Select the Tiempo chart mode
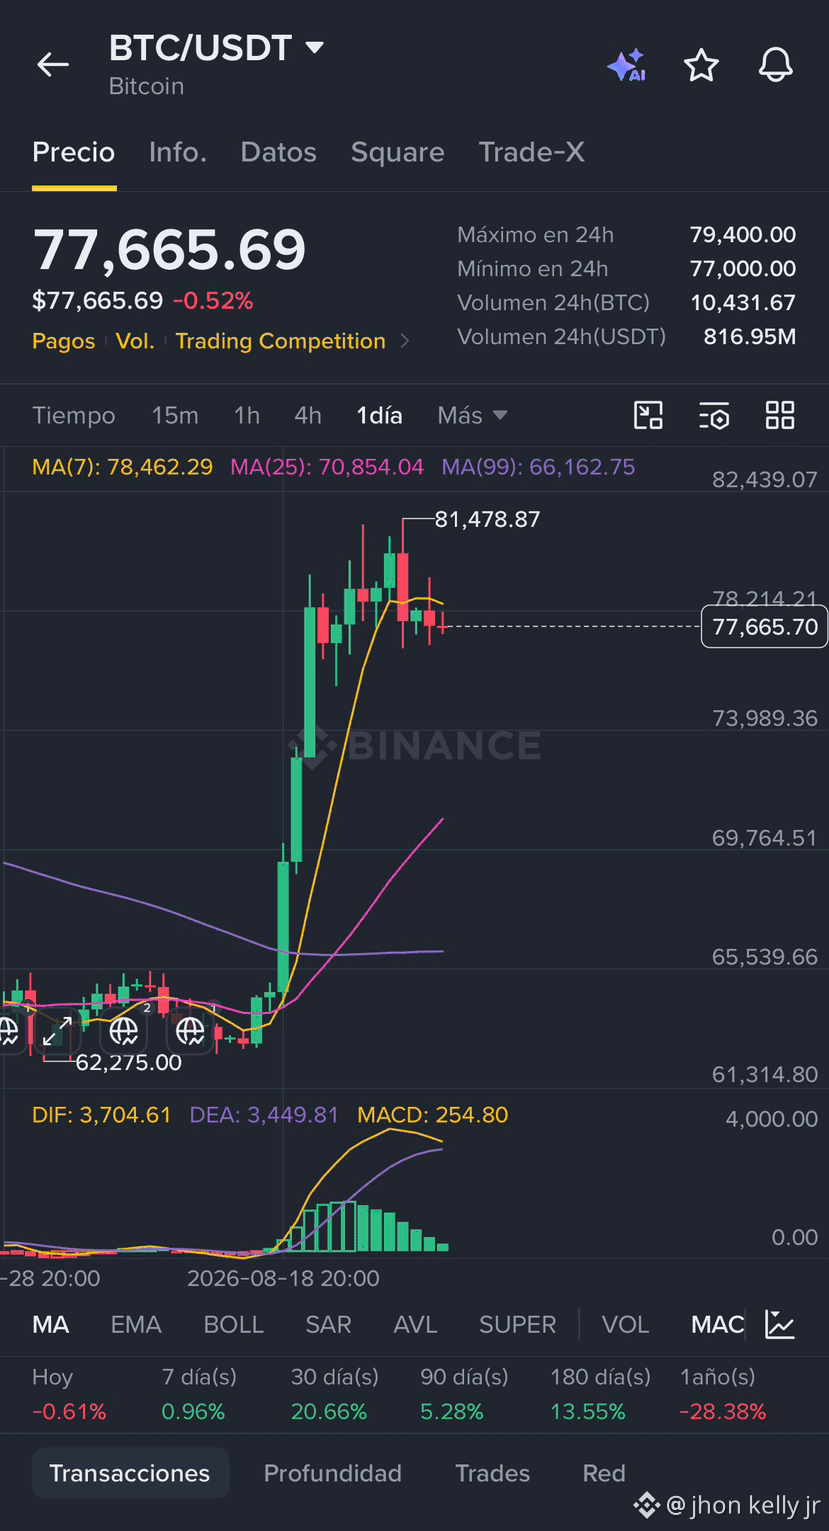 click(74, 415)
